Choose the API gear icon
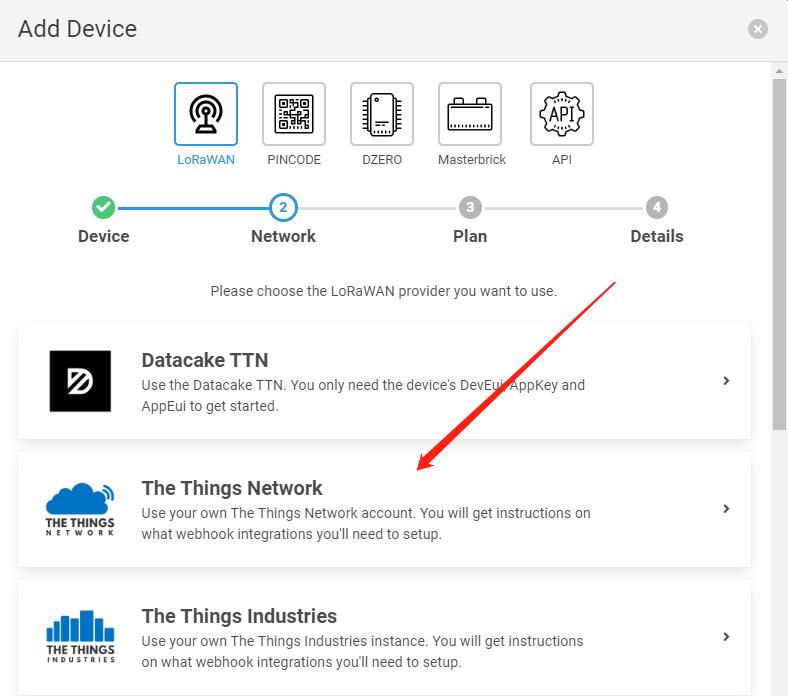This screenshot has width=788, height=696. click(562, 114)
